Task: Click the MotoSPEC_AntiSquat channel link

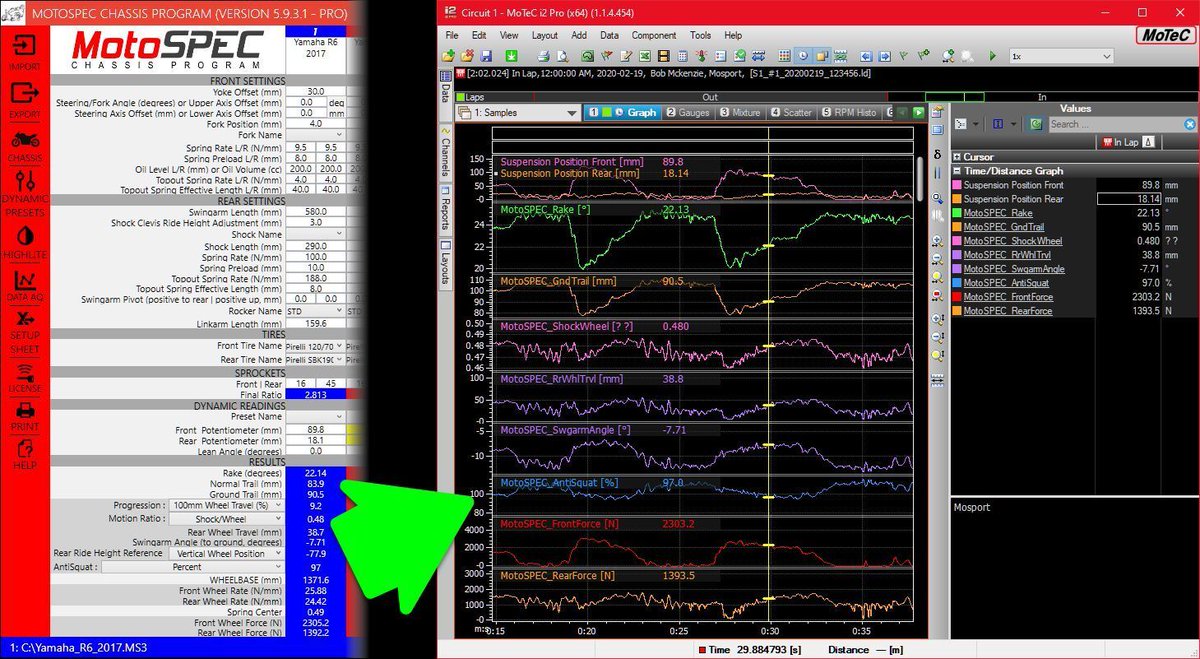Action: click(1005, 283)
